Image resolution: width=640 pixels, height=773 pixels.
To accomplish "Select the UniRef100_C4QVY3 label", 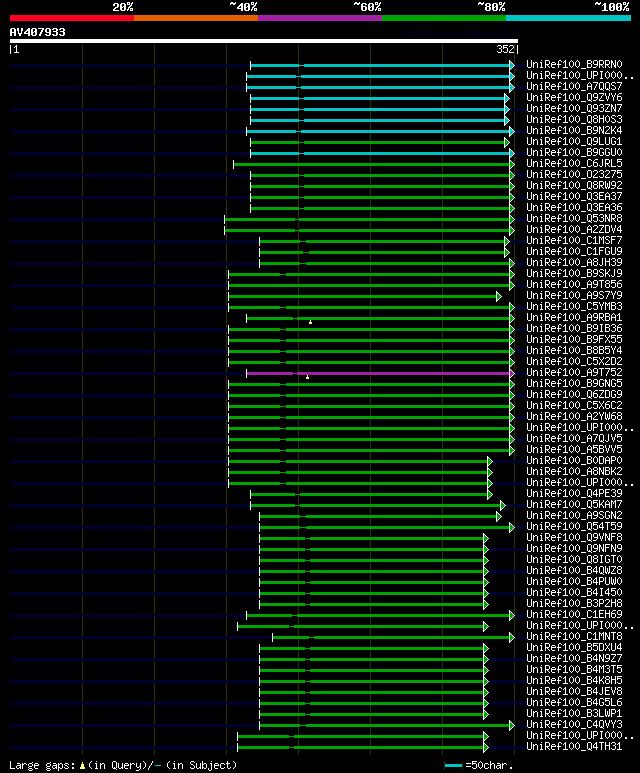I will tap(574, 724).
